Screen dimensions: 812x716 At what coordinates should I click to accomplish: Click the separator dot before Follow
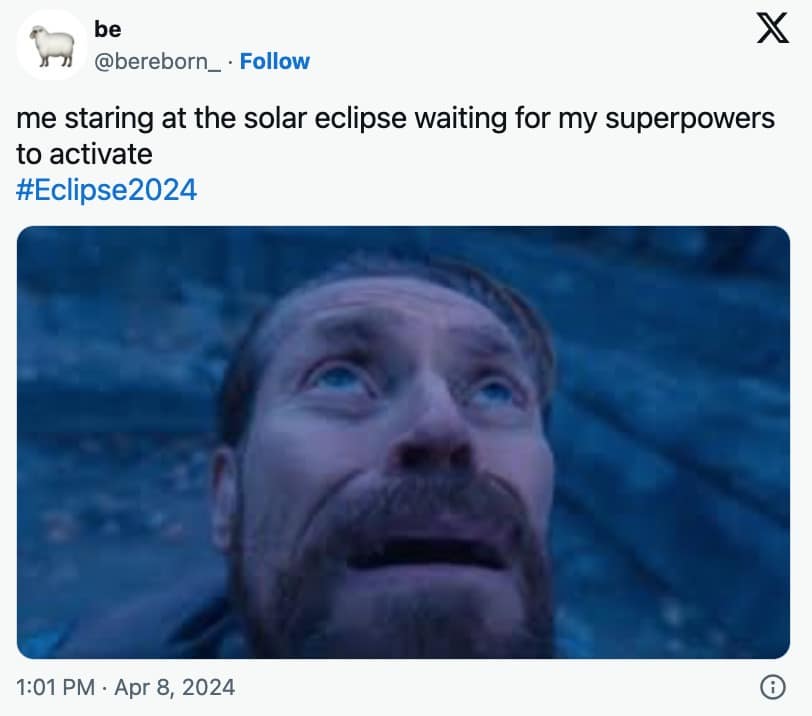coord(231,61)
